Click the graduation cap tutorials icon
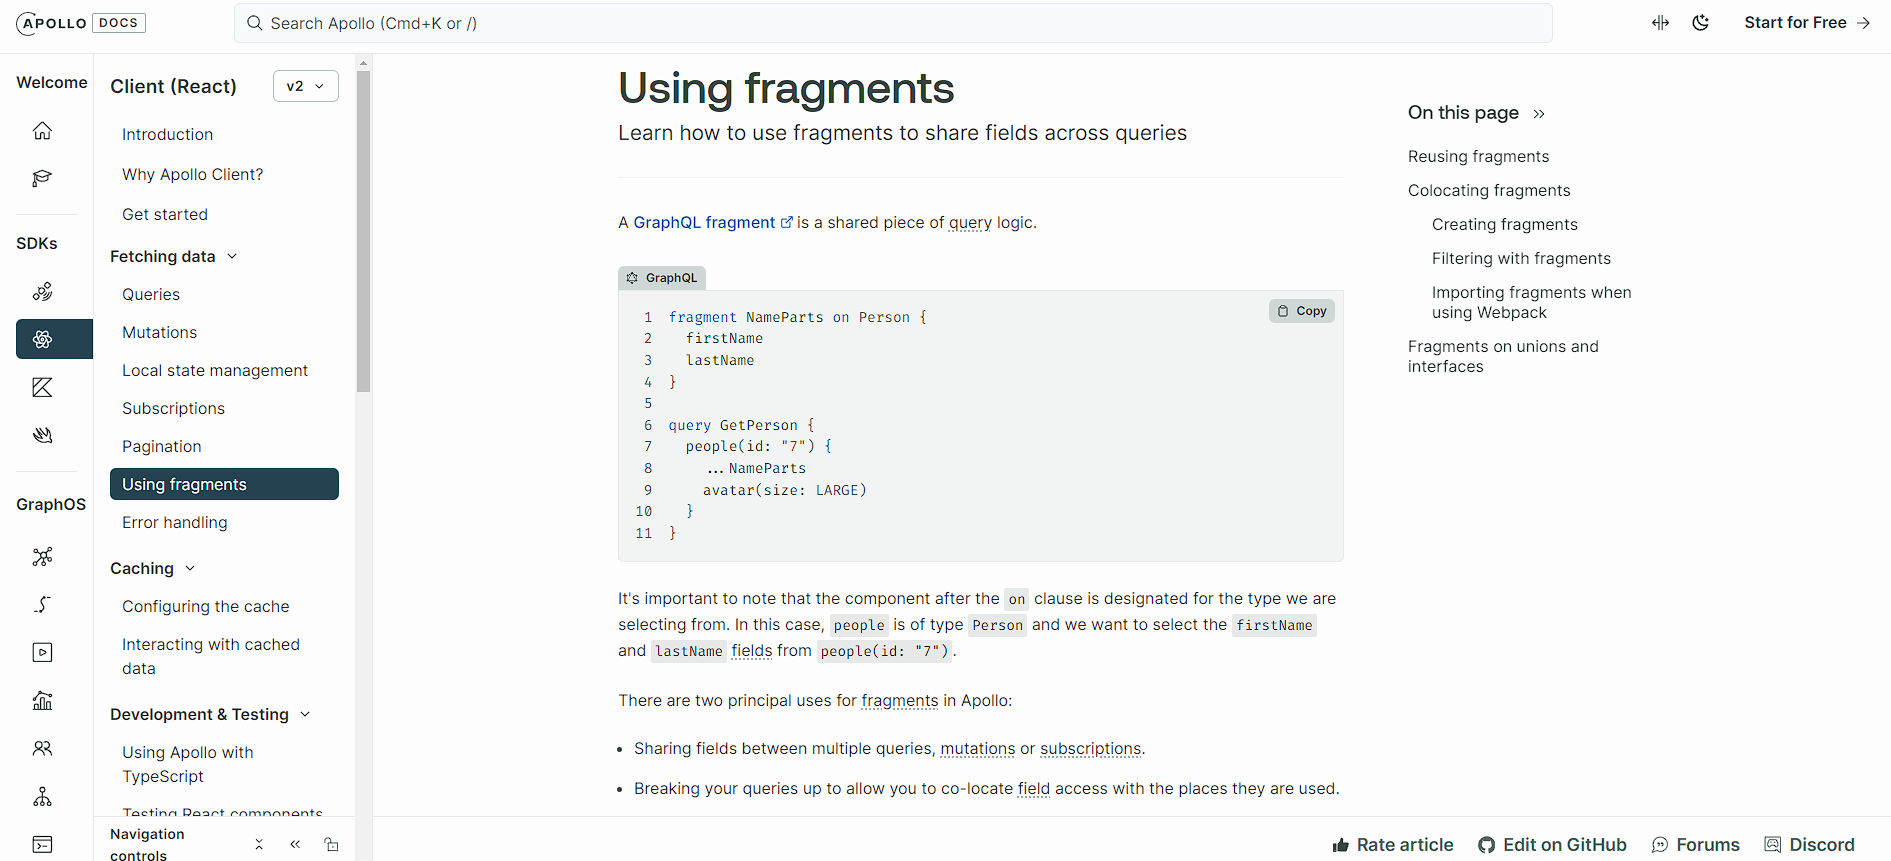Image resolution: width=1891 pixels, height=861 pixels. (x=42, y=179)
